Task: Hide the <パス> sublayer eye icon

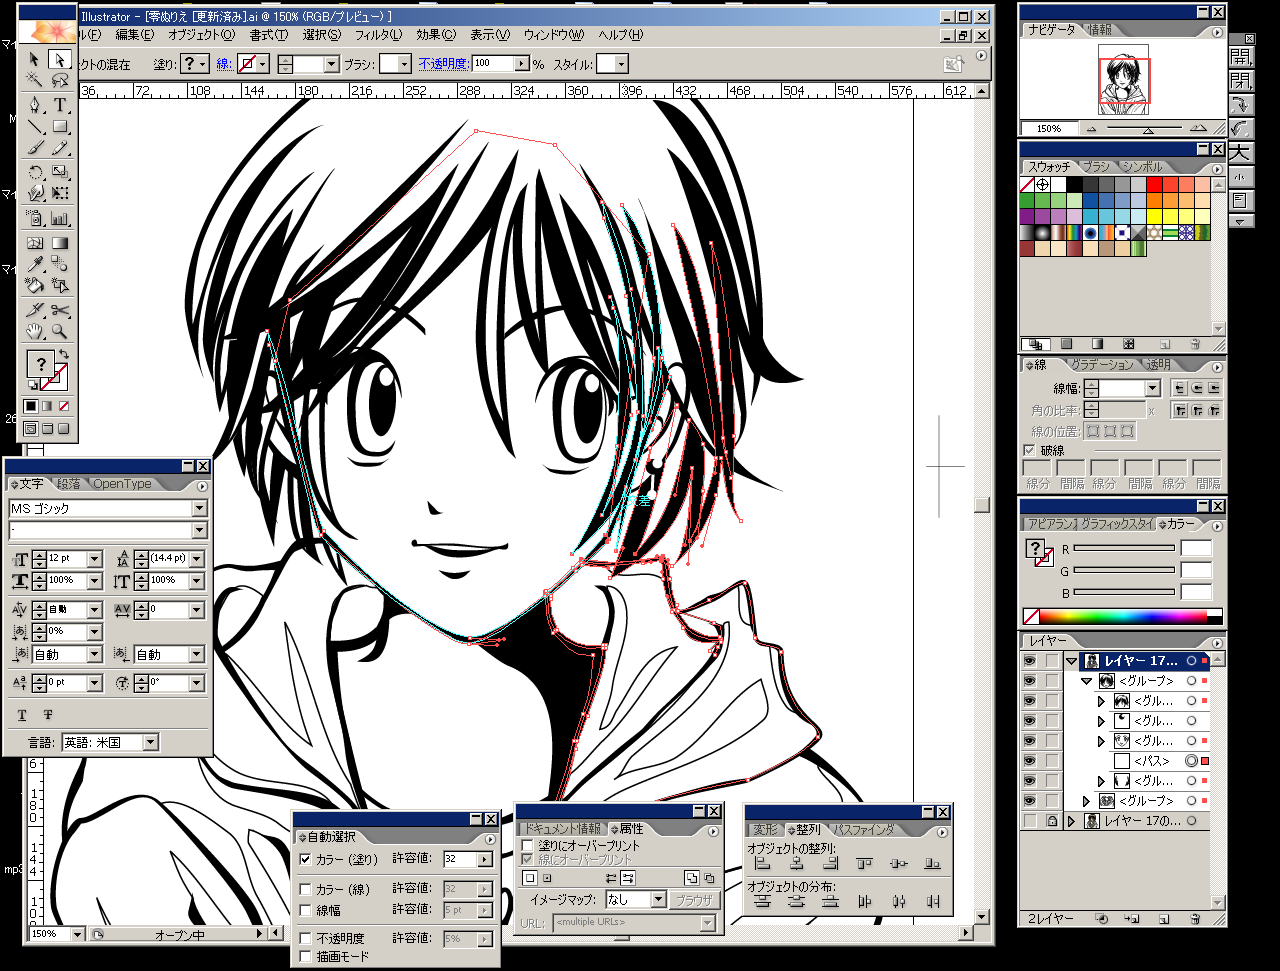Action: (x=1029, y=761)
